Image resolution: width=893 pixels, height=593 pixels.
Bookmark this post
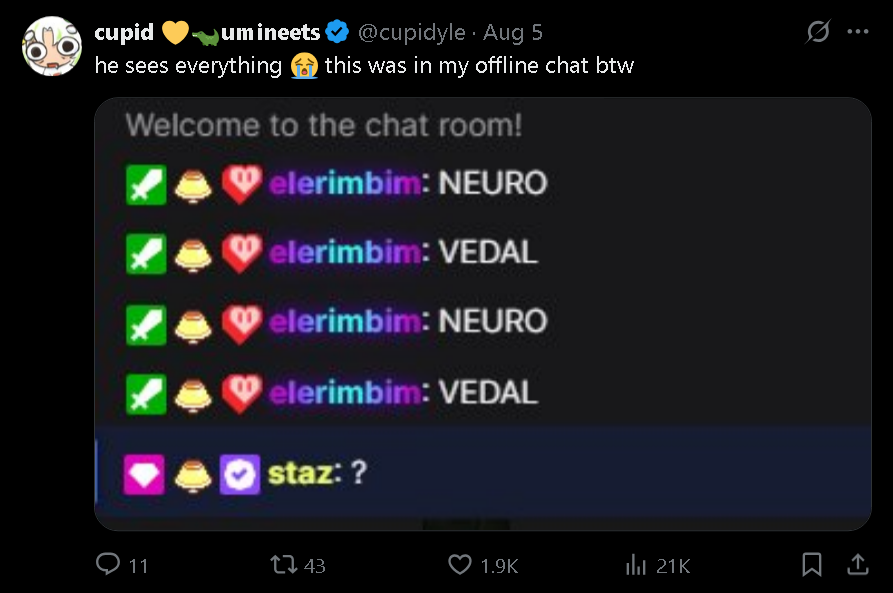pos(812,565)
